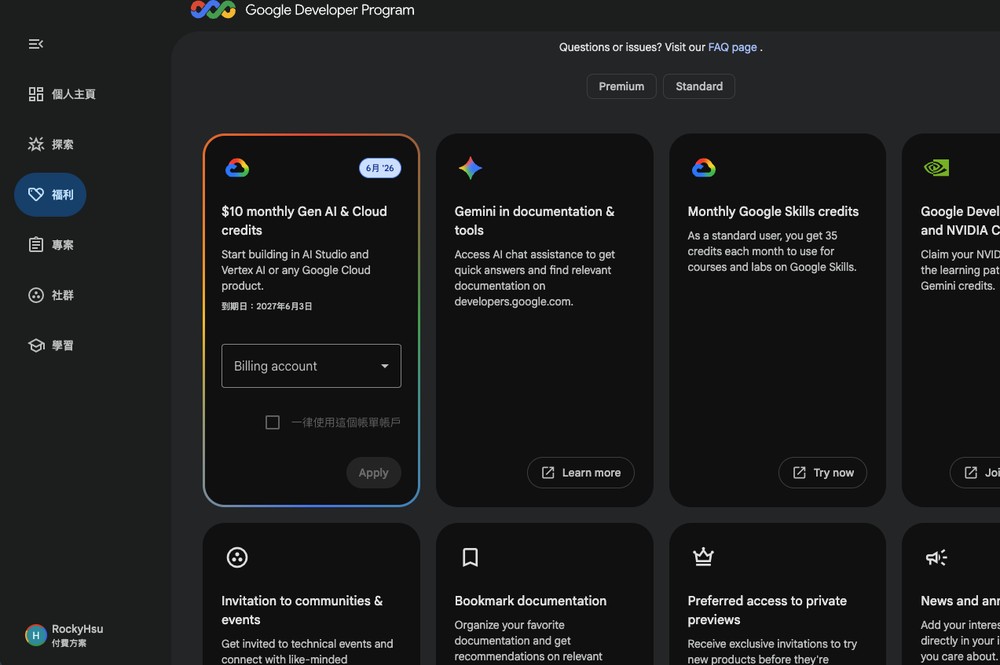The width and height of the screenshot is (1000, 665).
Task: Click the megaphone icon on the News card
Action: coord(936,558)
